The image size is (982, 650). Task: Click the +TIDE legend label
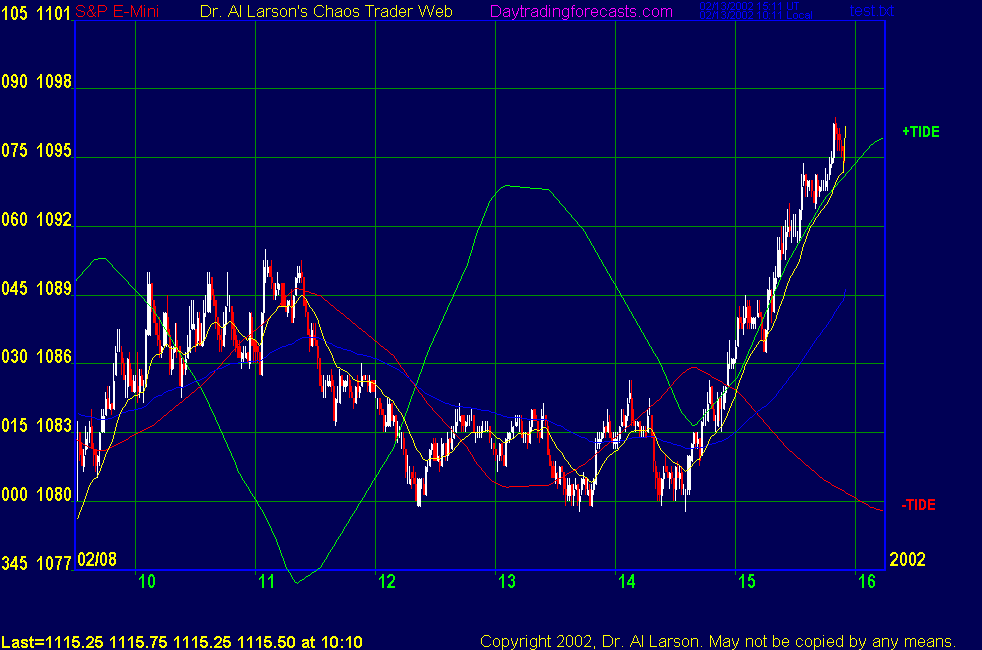(920, 132)
